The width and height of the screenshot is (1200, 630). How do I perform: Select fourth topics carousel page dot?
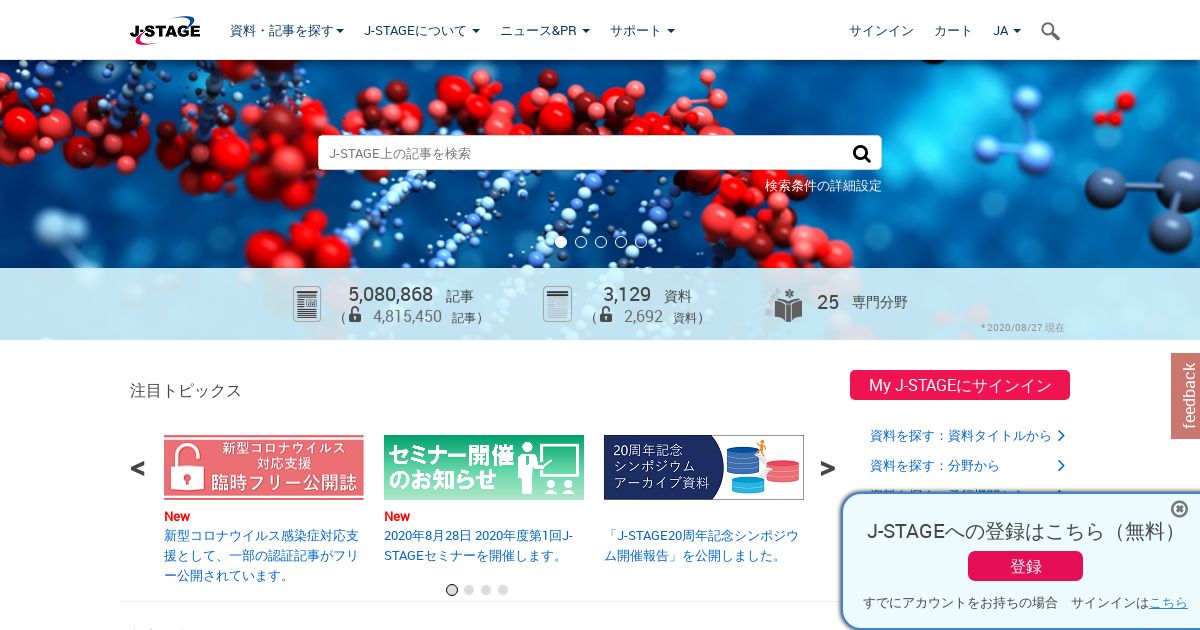coord(503,590)
